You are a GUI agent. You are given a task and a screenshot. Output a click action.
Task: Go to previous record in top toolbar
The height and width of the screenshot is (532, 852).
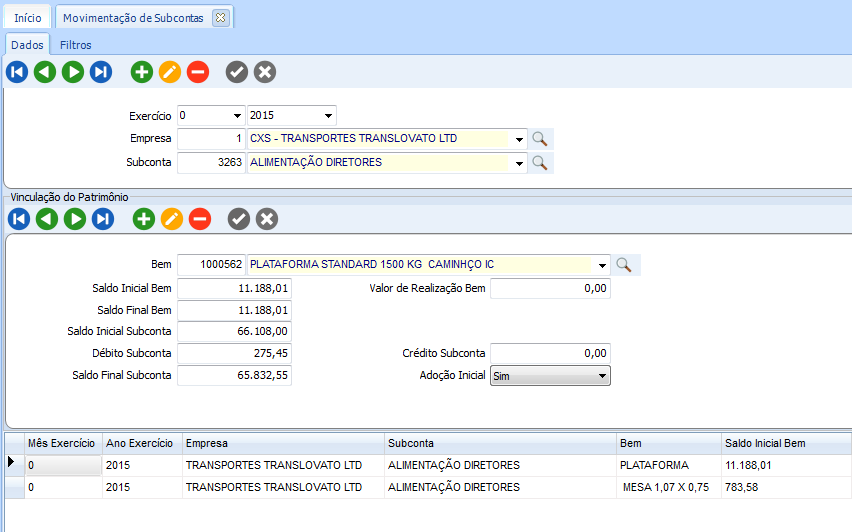45,72
